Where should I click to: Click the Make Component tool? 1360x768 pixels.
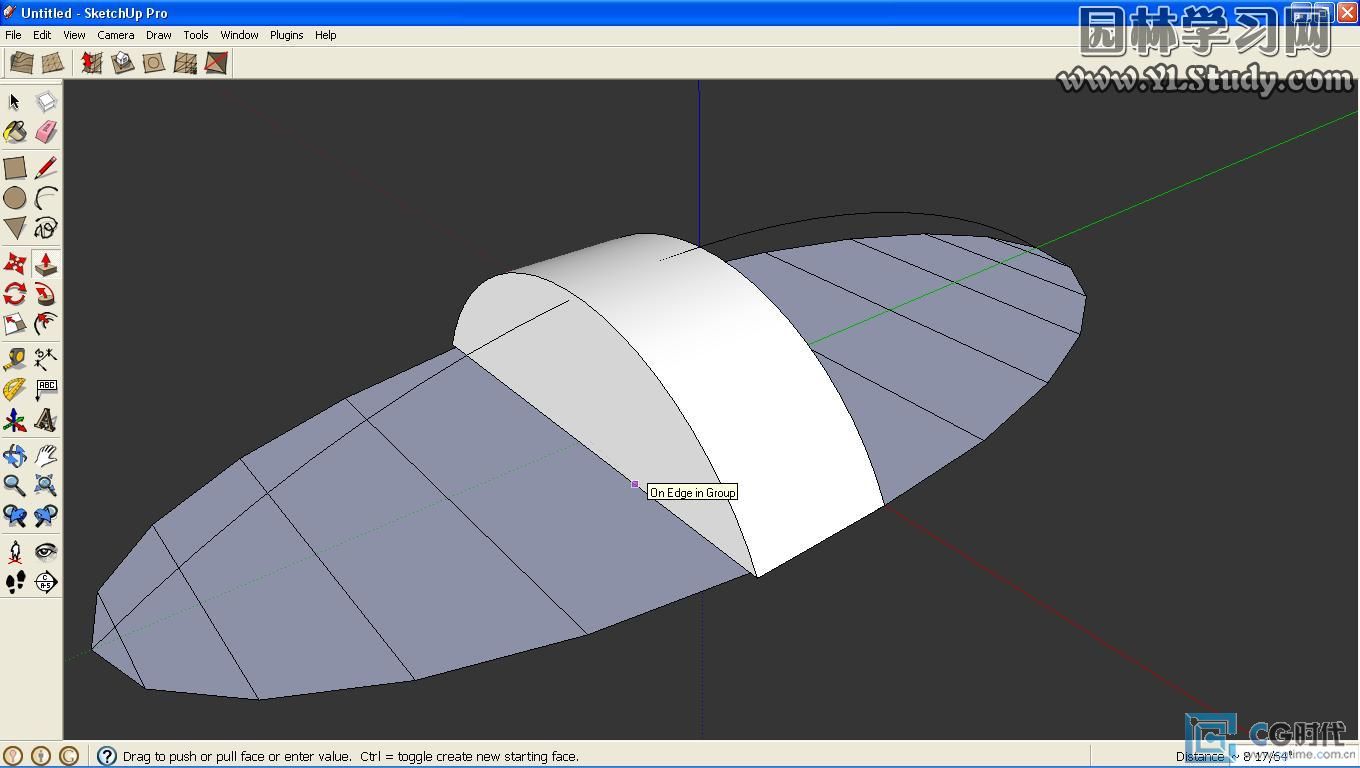coord(46,101)
